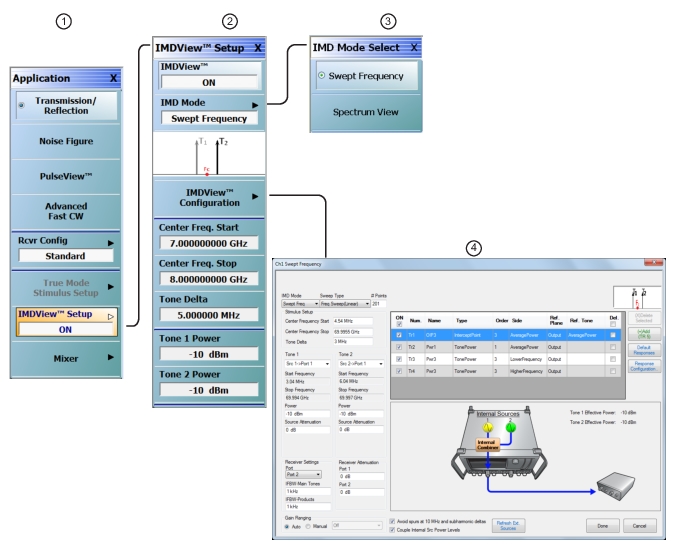Edit dialog Center Frequency Start field

coord(353,321)
